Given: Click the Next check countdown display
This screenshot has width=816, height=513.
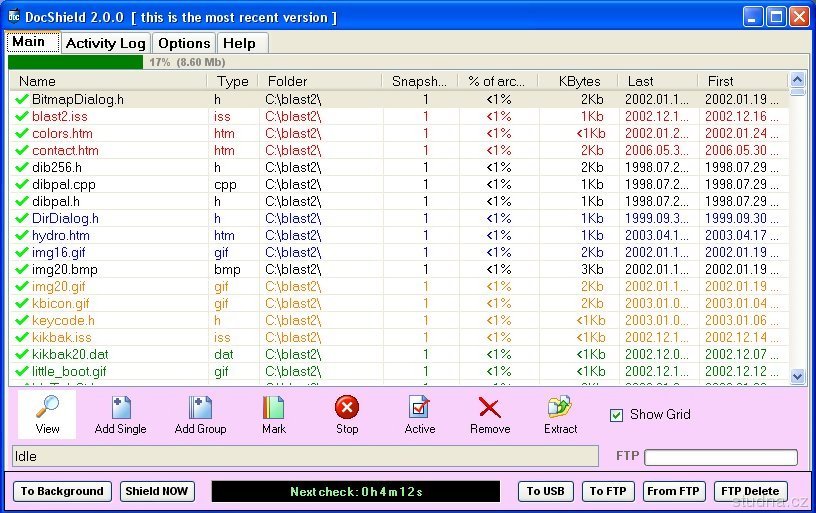Looking at the screenshot, I should [x=356, y=491].
